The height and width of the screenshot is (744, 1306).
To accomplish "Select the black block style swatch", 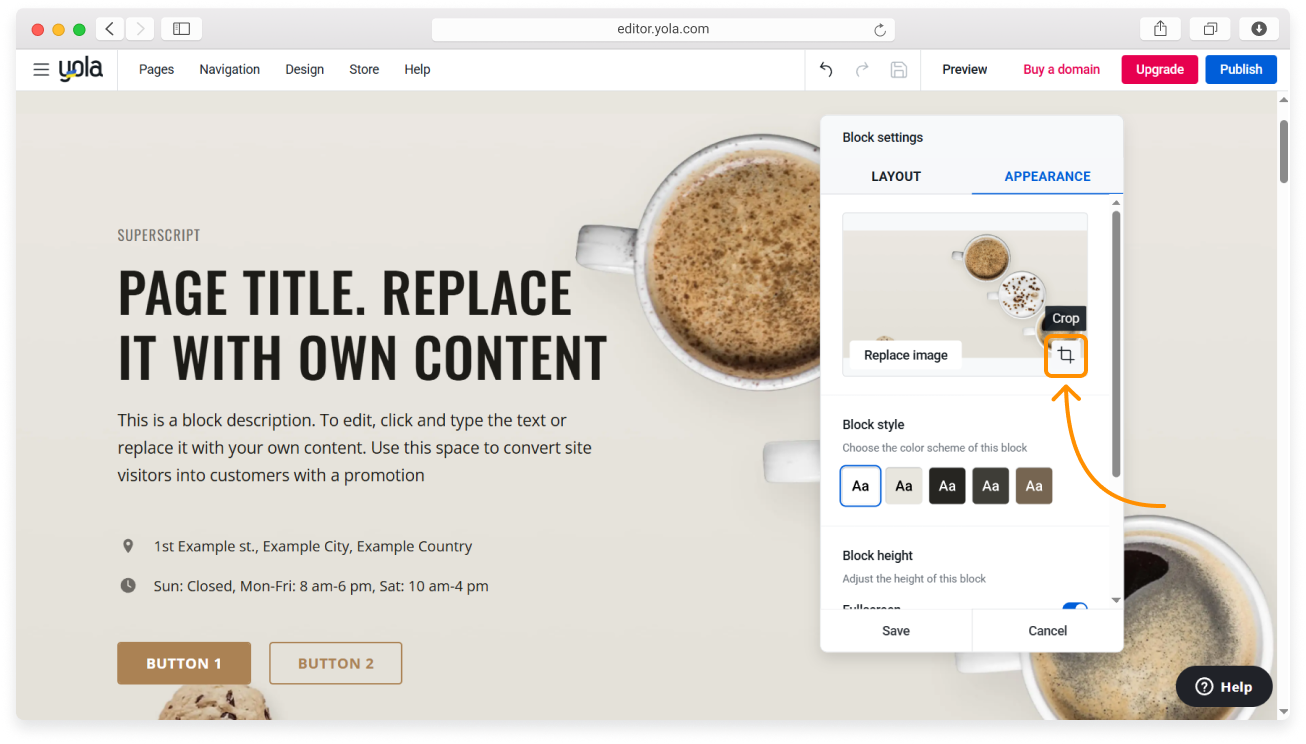I will pyautogui.click(x=946, y=486).
